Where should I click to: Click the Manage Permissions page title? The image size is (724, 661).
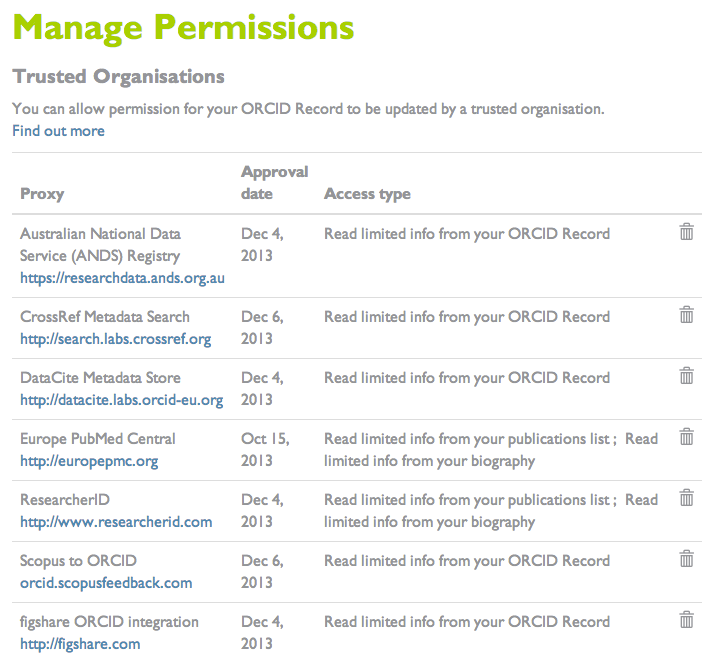coord(183,28)
